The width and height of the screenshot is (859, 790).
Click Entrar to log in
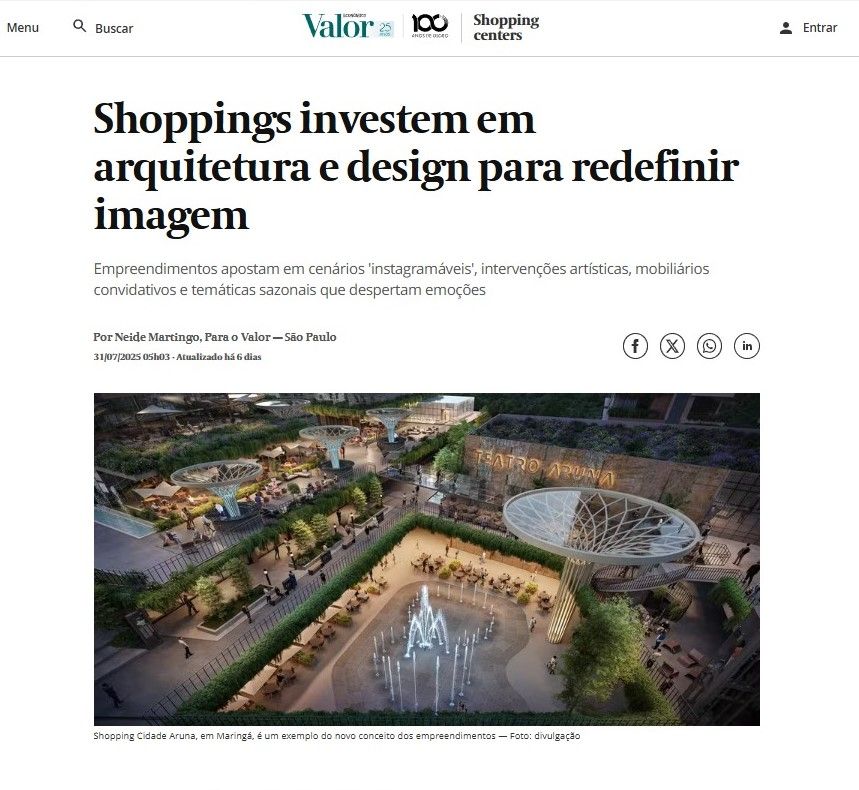tap(820, 27)
